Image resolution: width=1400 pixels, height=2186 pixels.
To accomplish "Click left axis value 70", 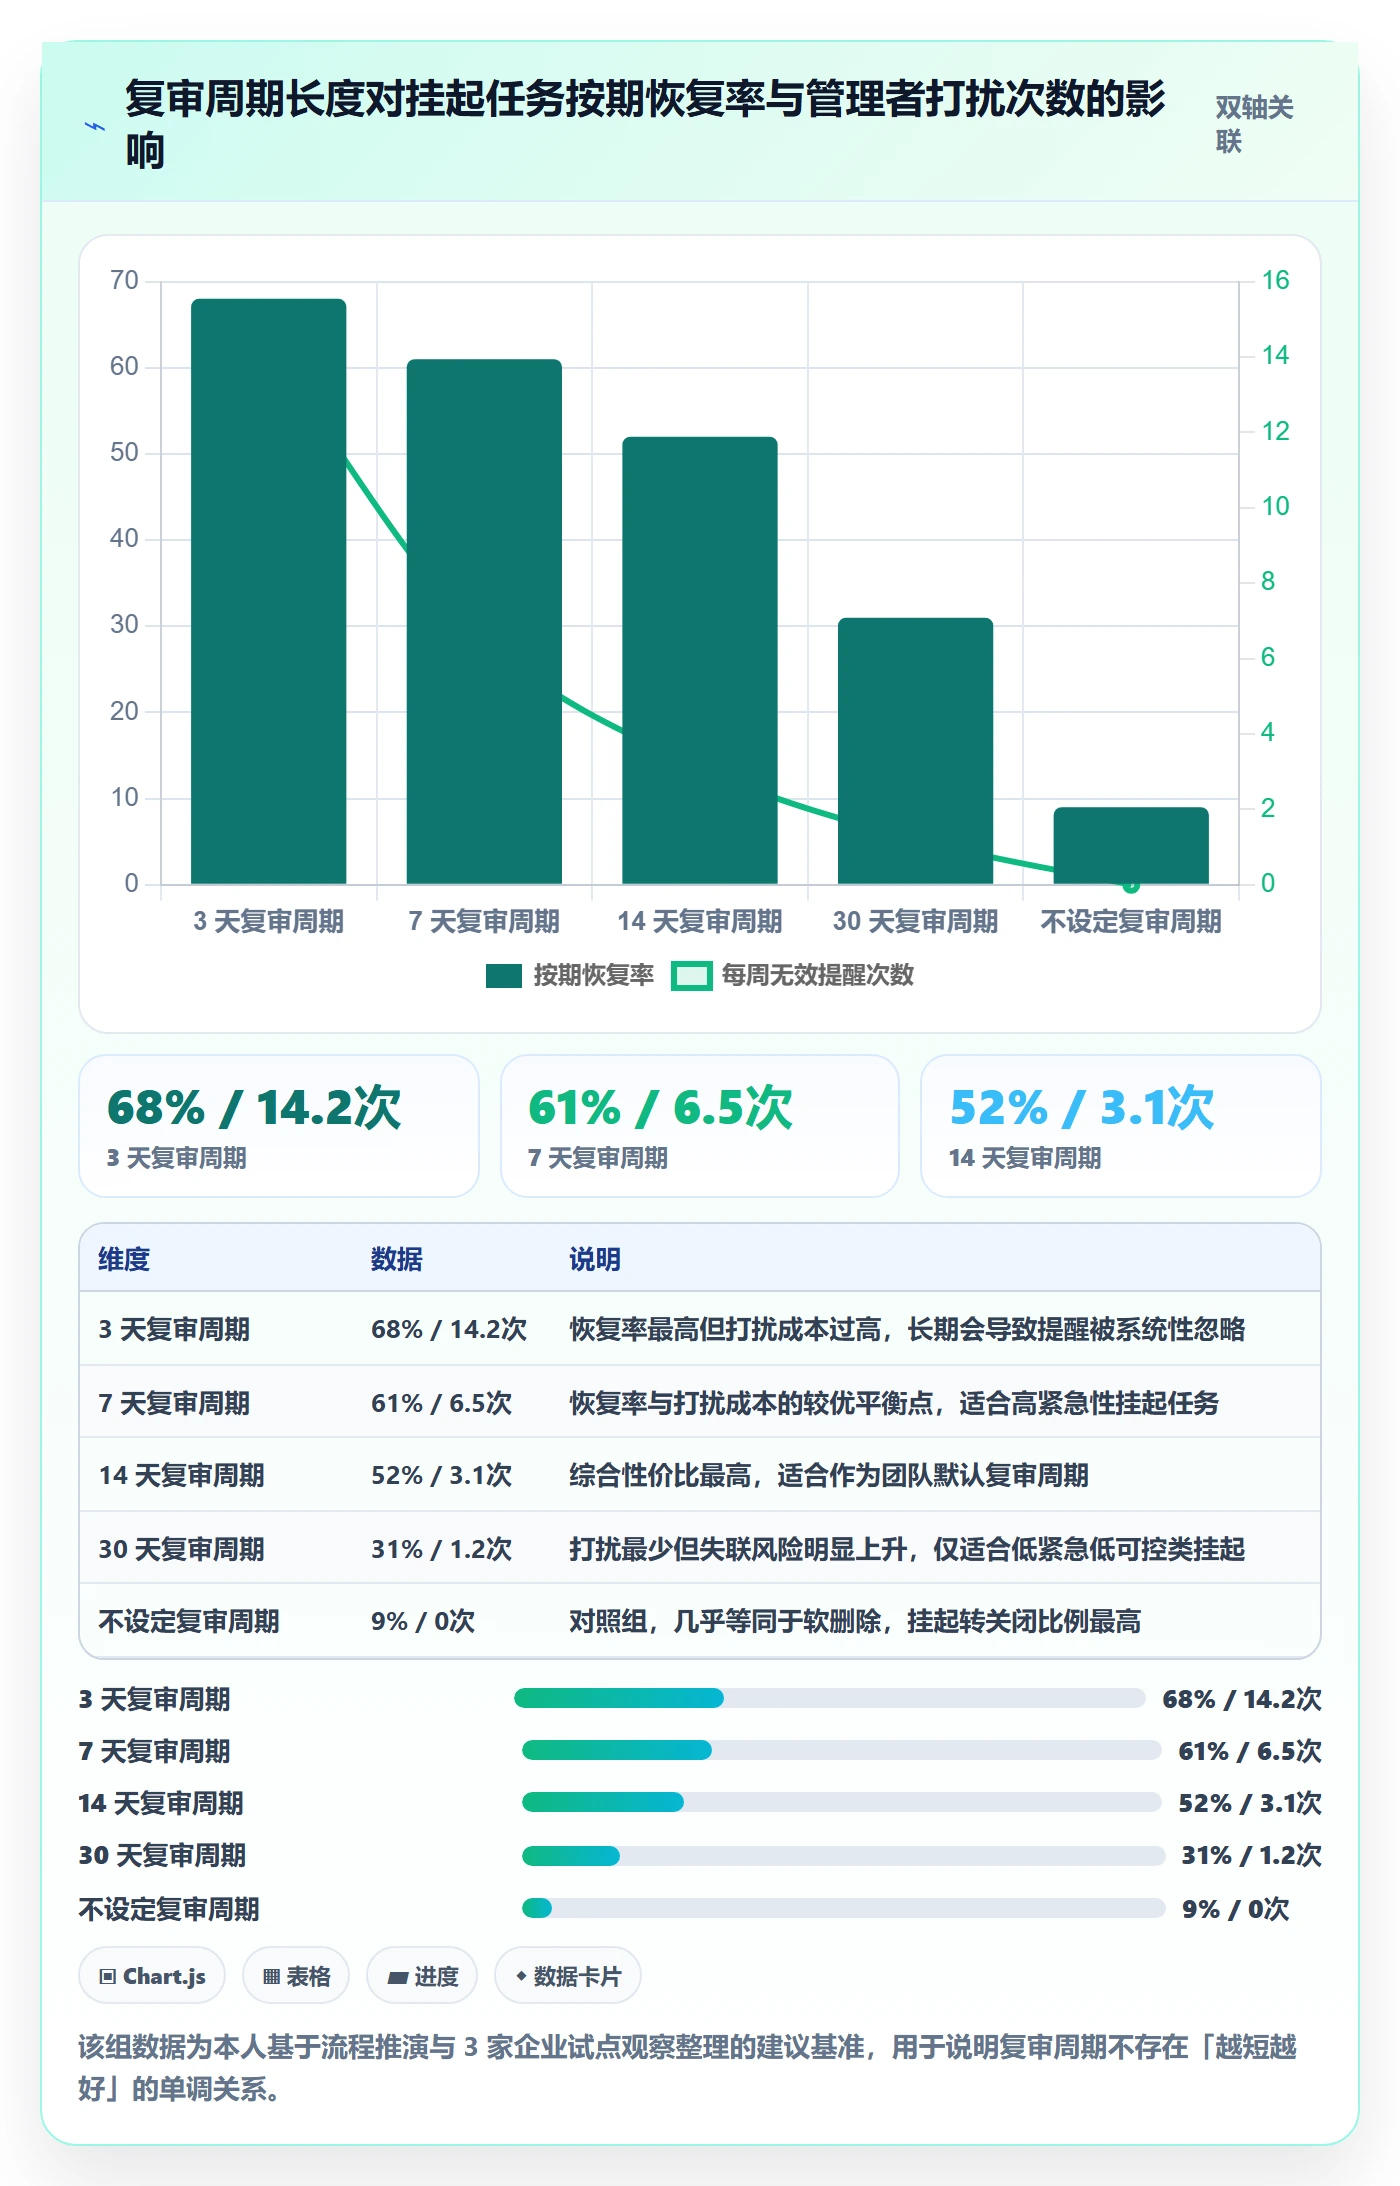I will [124, 280].
